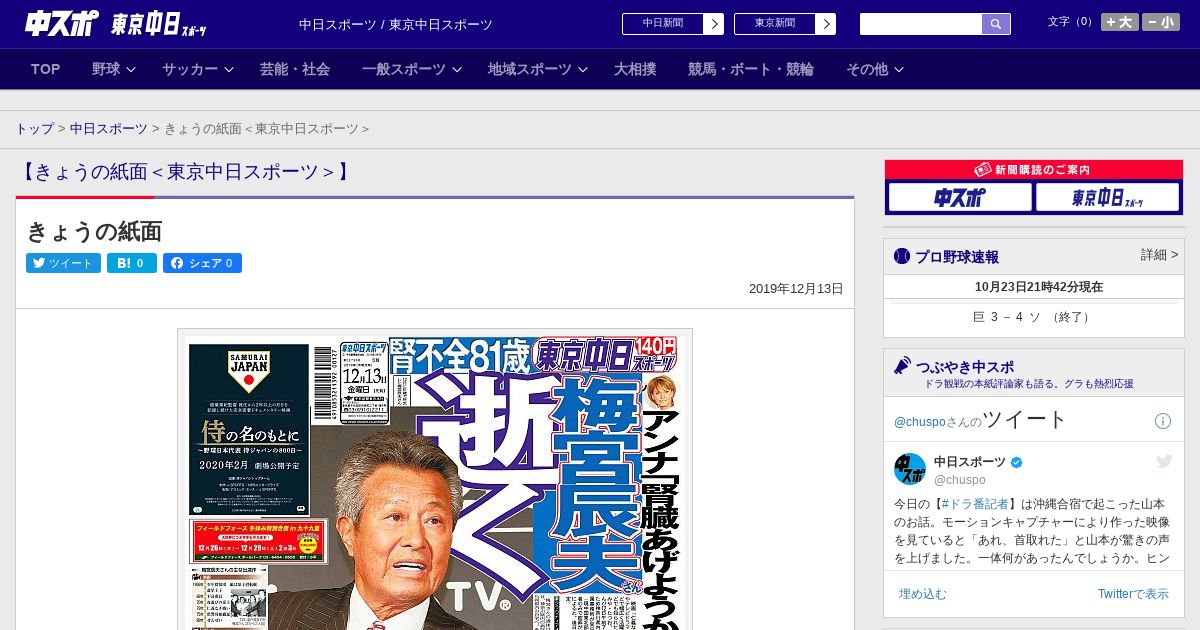Click 中日スポーツ Twitter account name

tap(970, 461)
